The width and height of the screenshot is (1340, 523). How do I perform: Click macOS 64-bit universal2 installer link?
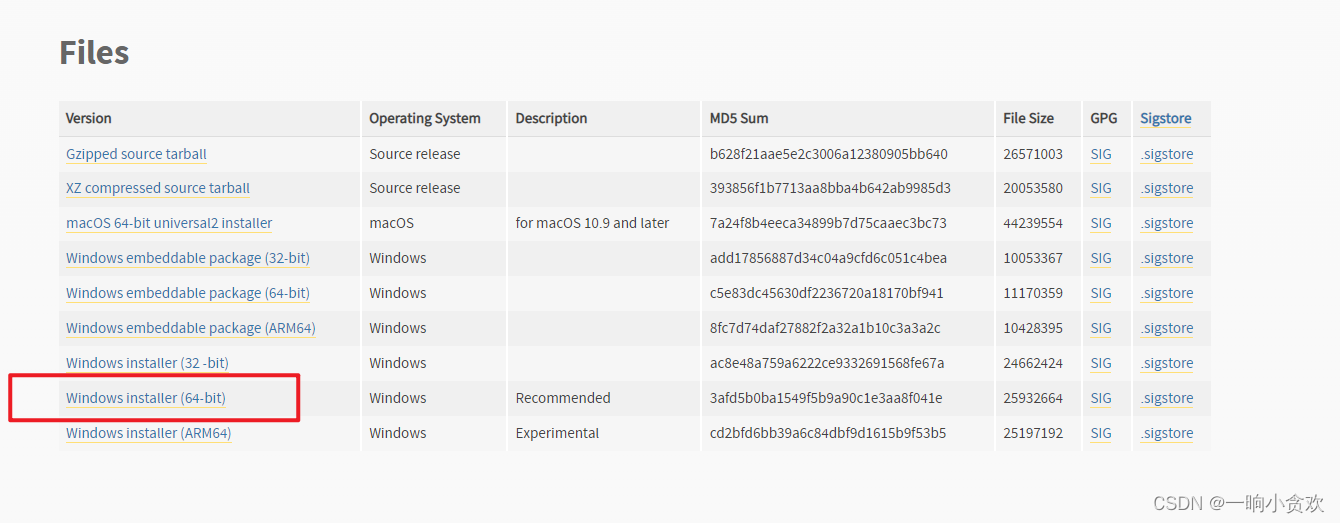tap(169, 223)
